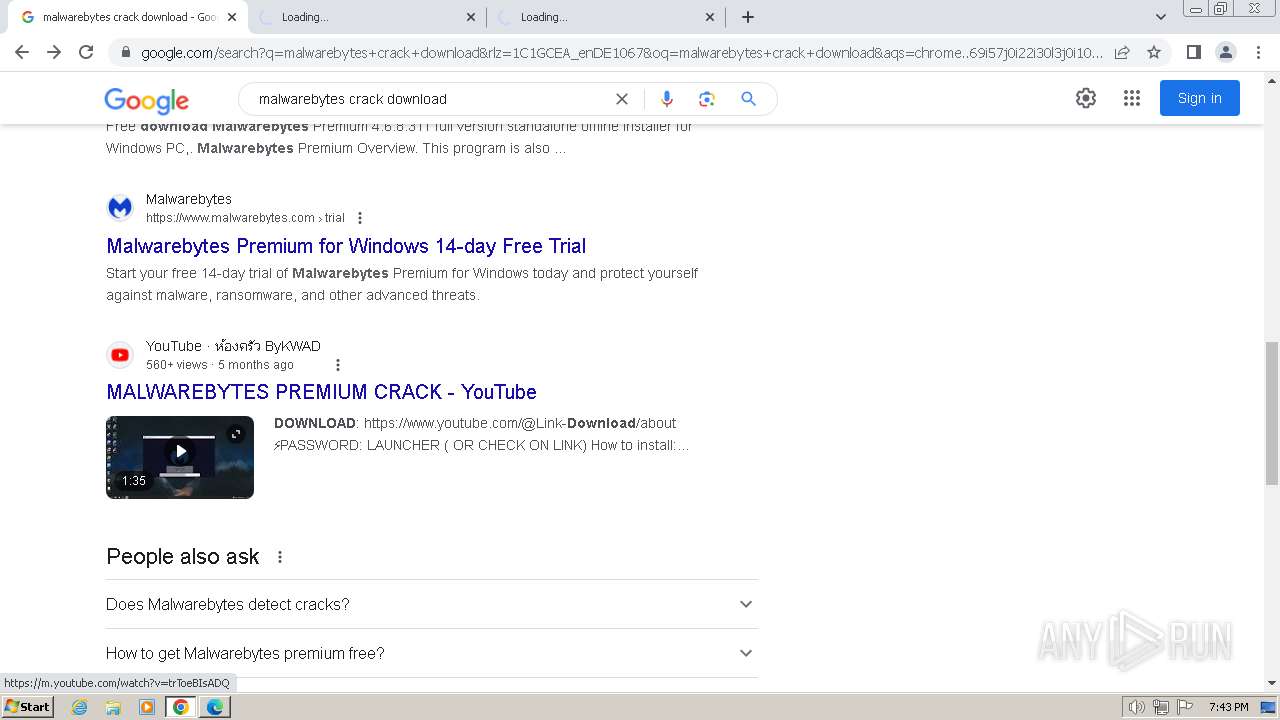Search by image with Google Lens icon
The height and width of the screenshot is (720, 1280).
707,99
